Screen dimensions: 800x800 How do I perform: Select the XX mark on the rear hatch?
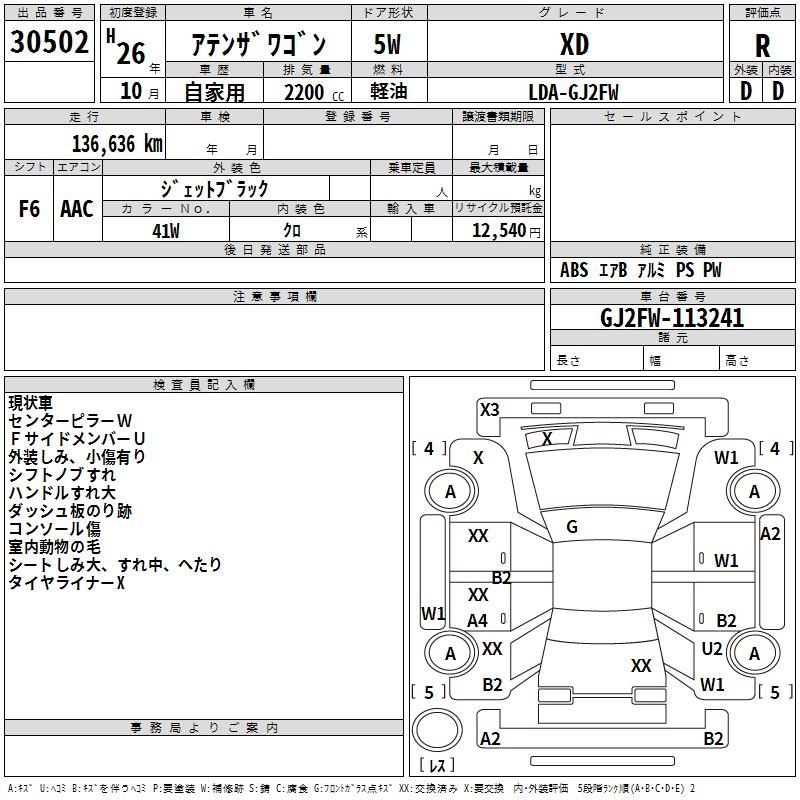(x=641, y=666)
